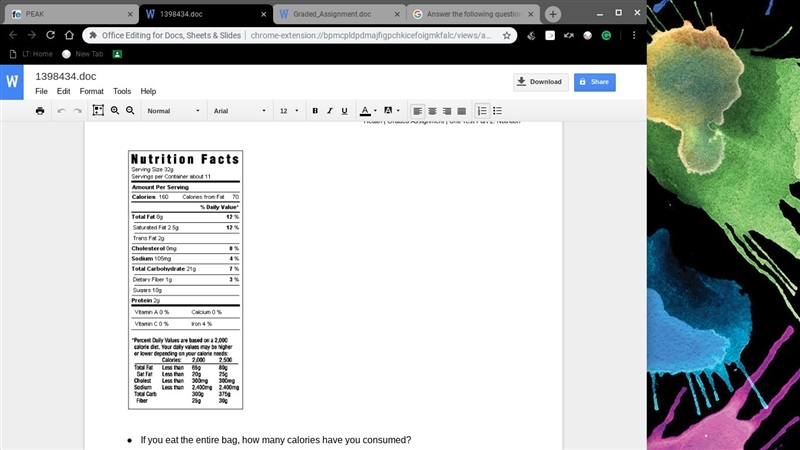The height and width of the screenshot is (450, 800).
Task: Open the font size 12 dropdown
Action: 289,111
